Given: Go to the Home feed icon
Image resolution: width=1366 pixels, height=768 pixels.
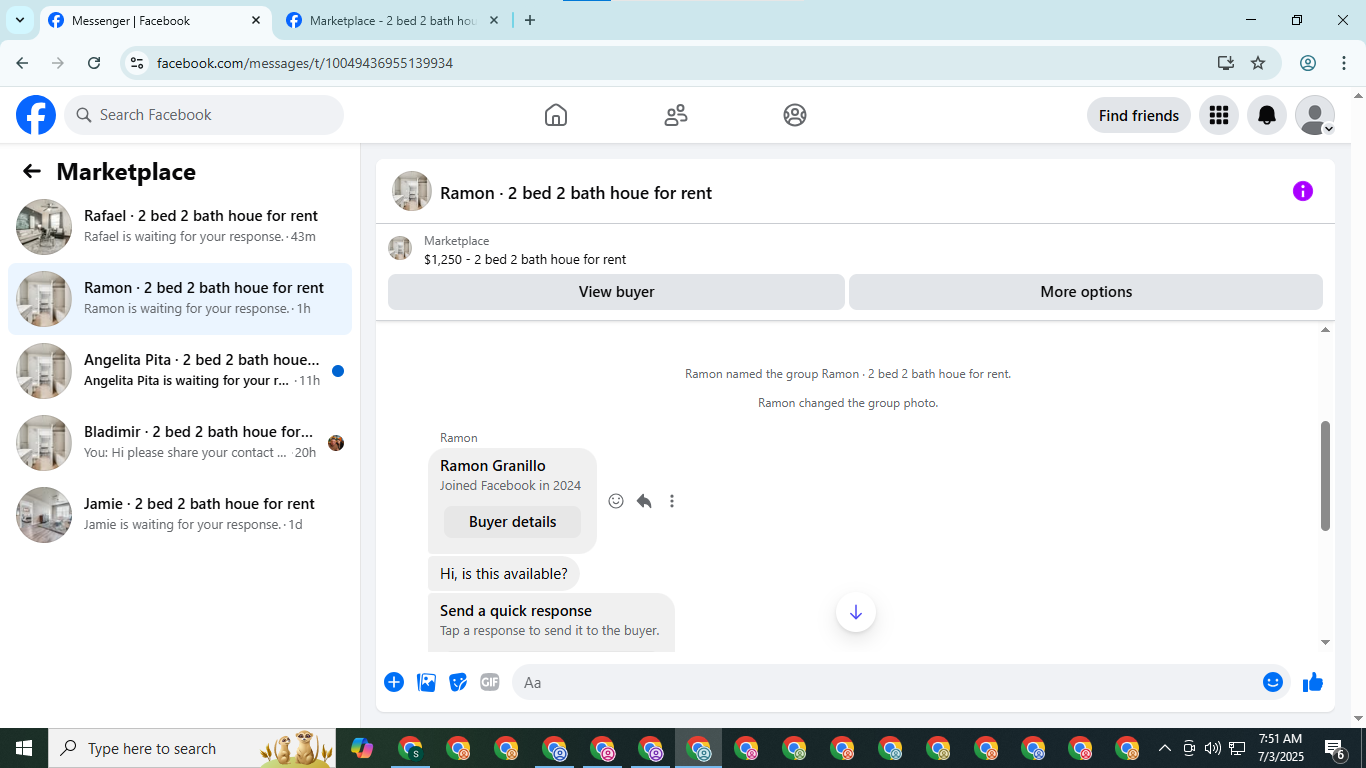Looking at the screenshot, I should click(x=556, y=115).
